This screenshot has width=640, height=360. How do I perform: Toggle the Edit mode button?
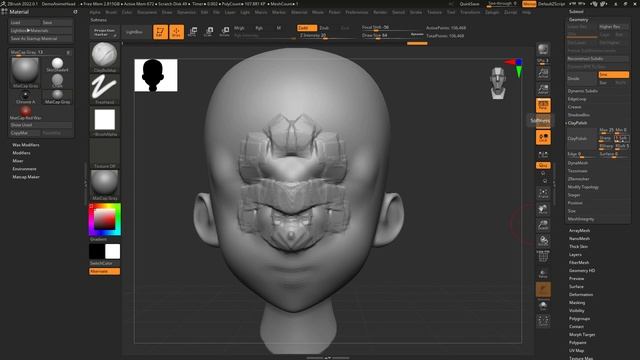pos(160,32)
